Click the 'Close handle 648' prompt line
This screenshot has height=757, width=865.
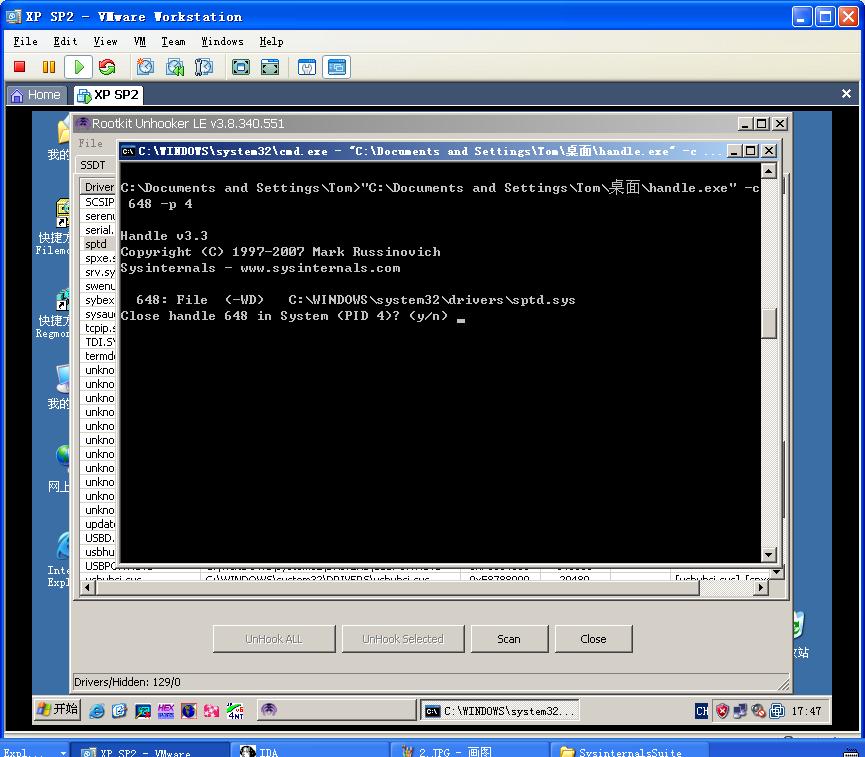pyautogui.click(x=284, y=316)
